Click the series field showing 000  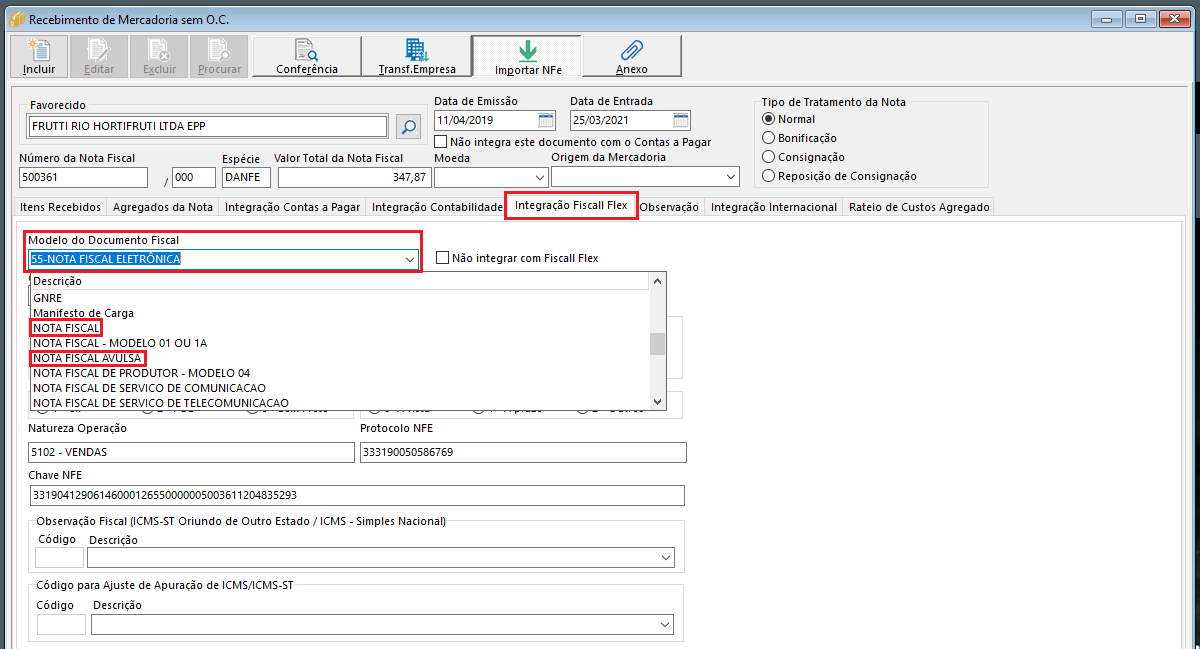click(194, 177)
